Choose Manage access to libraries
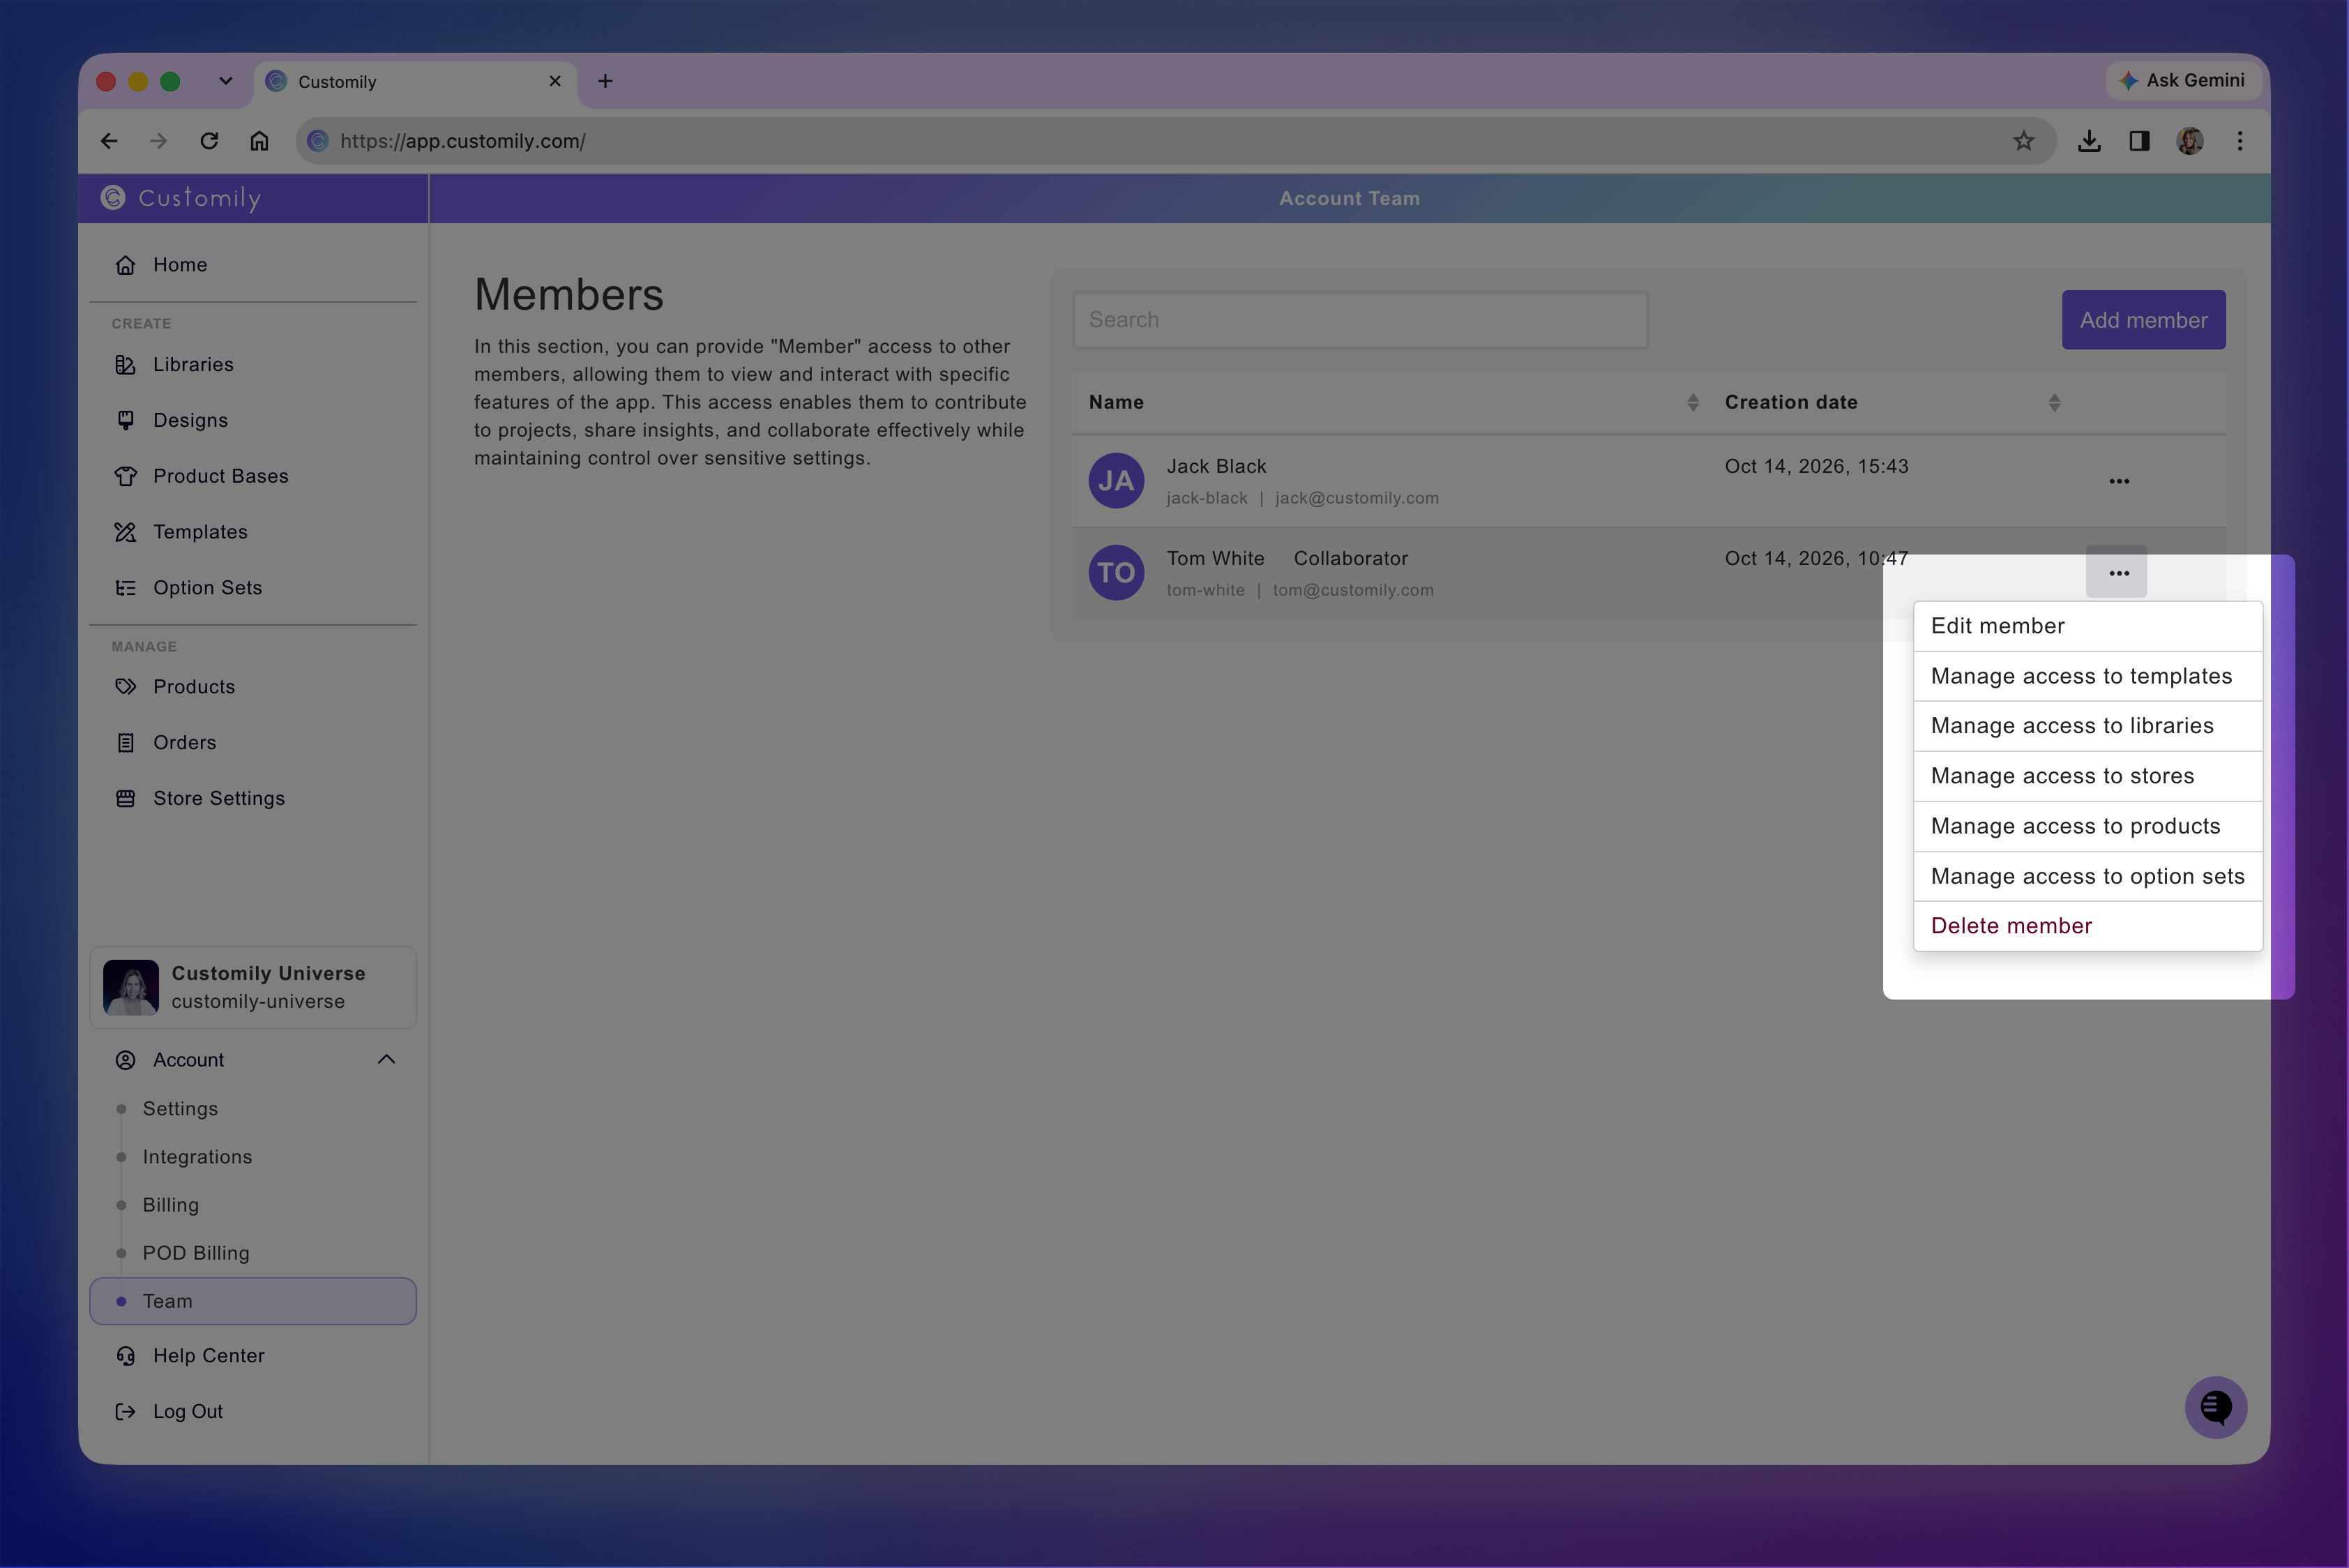Screen dimensions: 2349x1568 [2088, 727]
